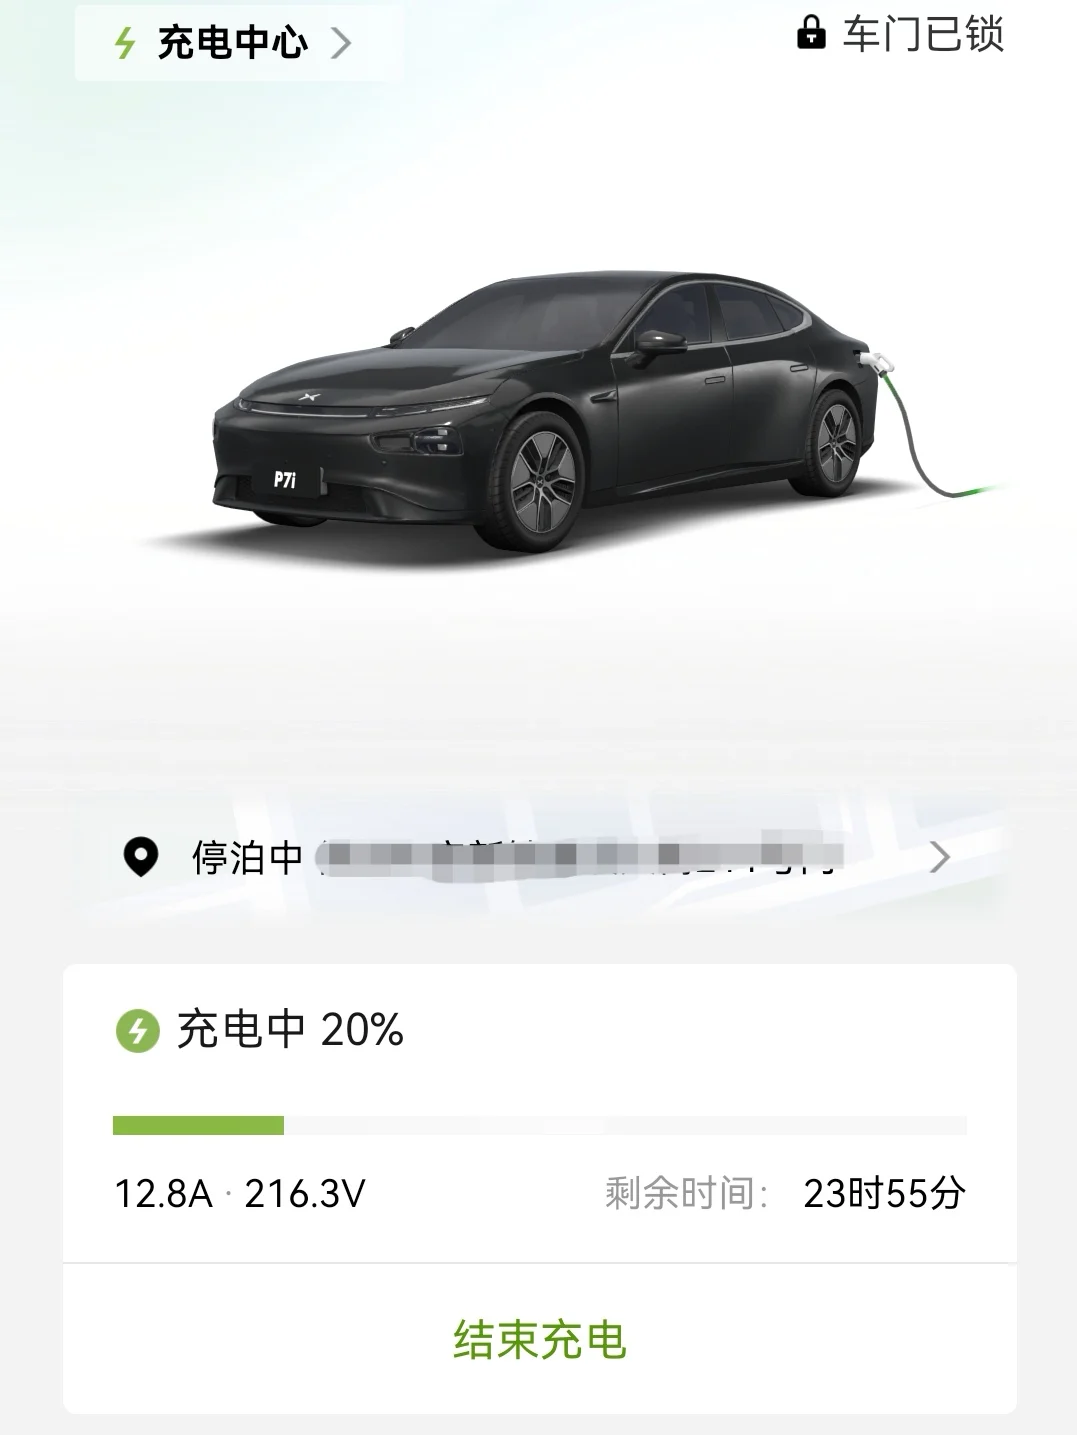Expand the parking location chevron arrow
Viewport: 1077px width, 1435px height.
pyautogui.click(x=939, y=857)
